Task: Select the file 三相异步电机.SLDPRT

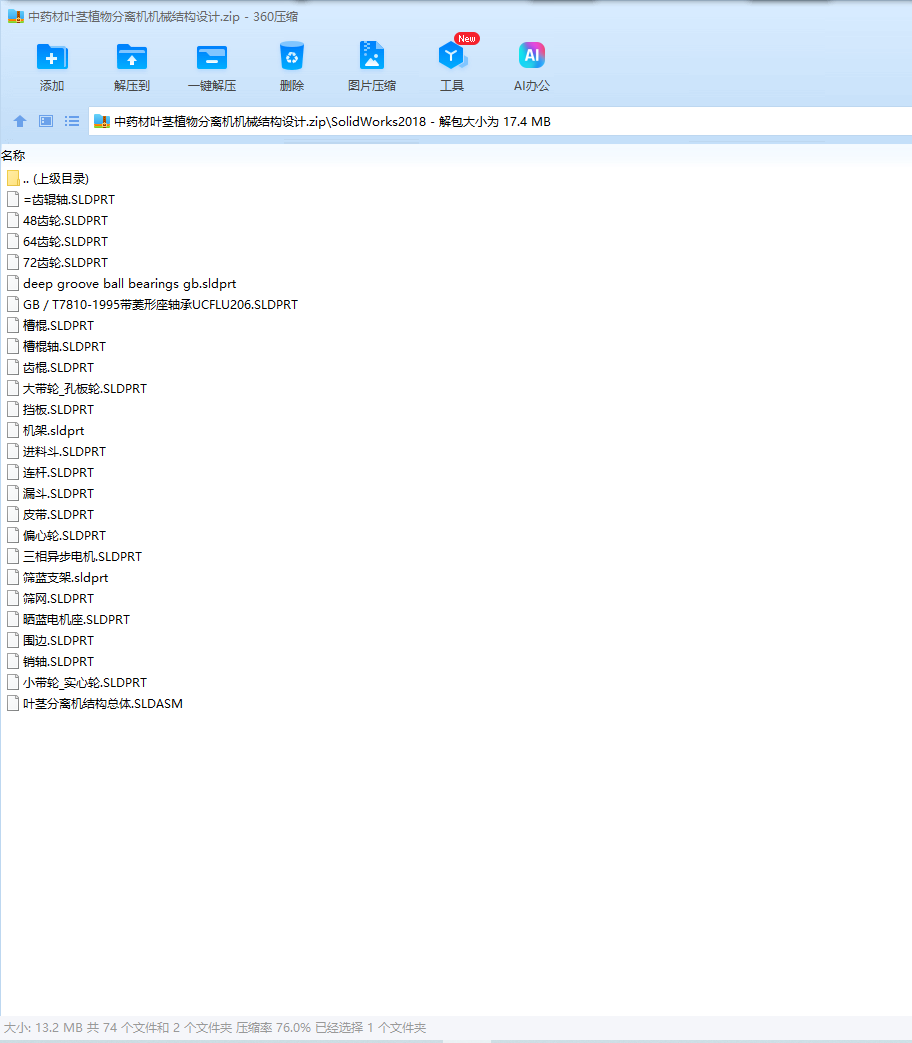Action: coord(82,556)
